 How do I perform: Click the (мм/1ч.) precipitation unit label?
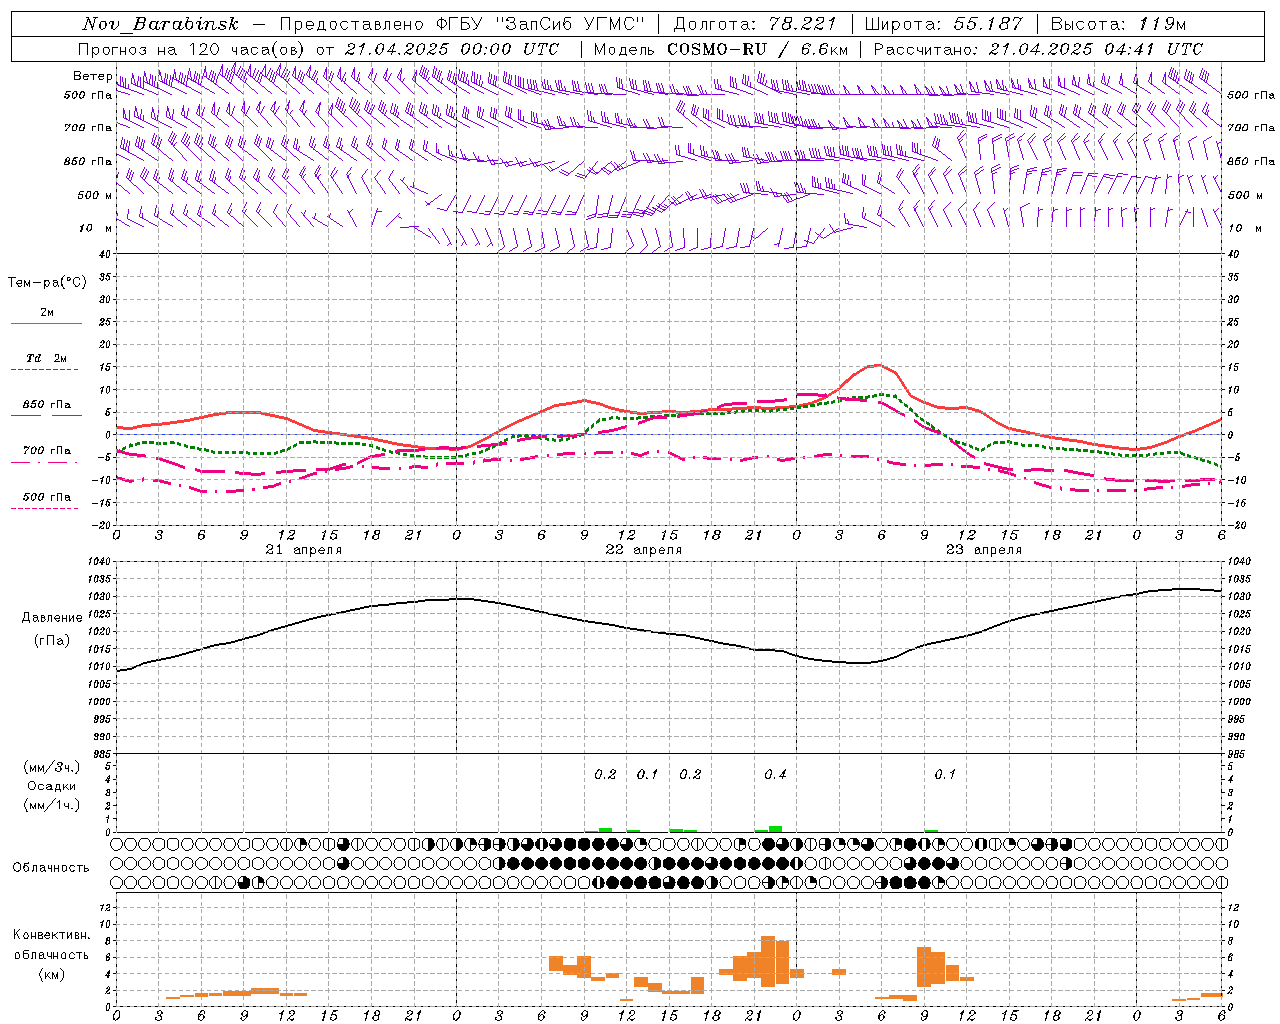coord(52,804)
